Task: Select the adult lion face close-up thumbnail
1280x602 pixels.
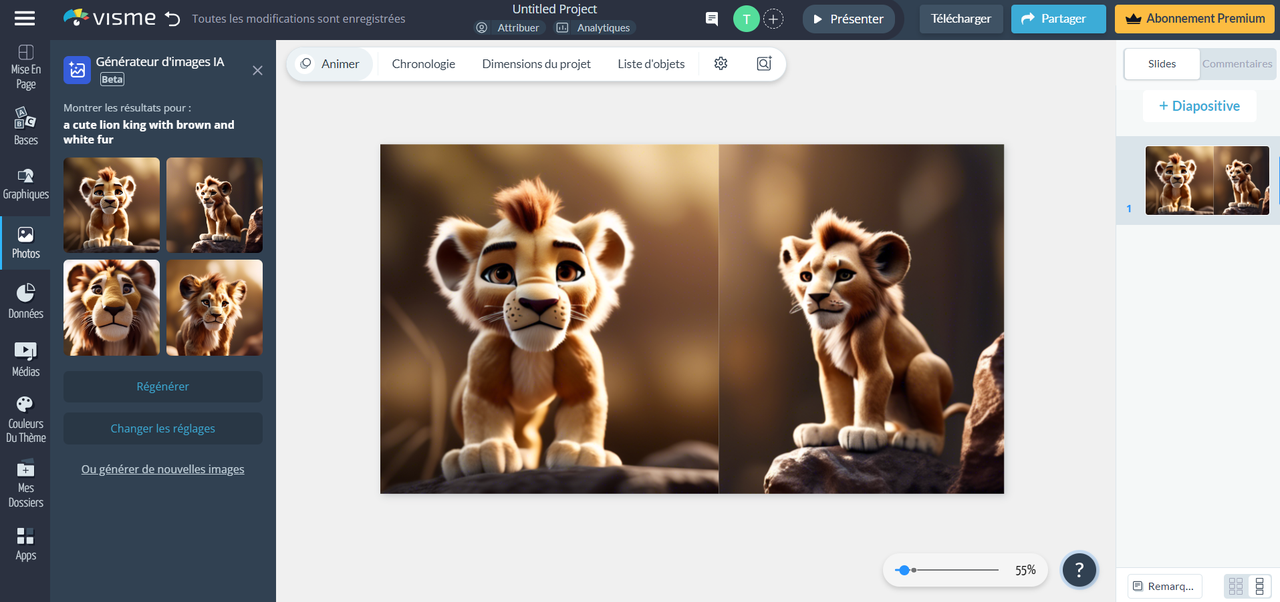Action: [x=112, y=308]
